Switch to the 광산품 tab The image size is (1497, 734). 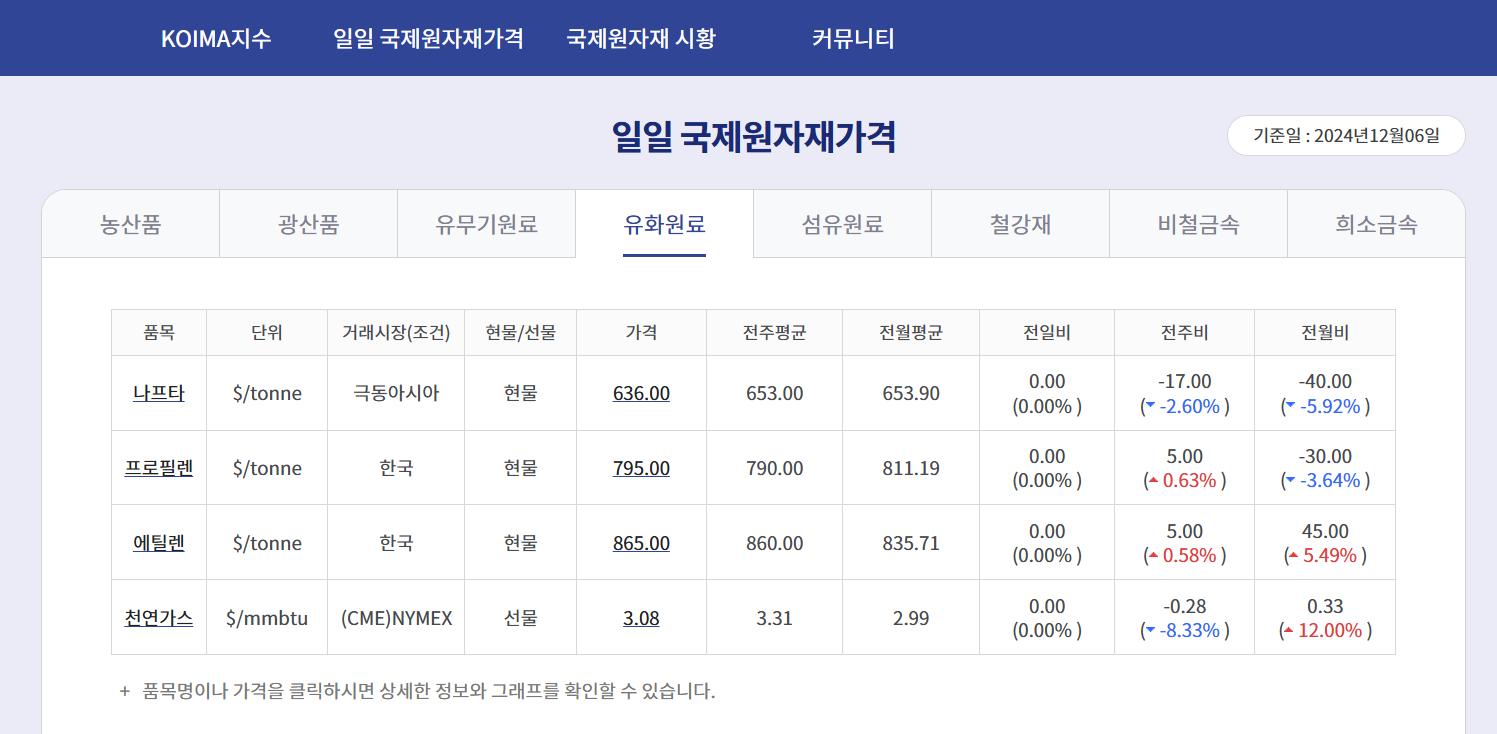308,224
